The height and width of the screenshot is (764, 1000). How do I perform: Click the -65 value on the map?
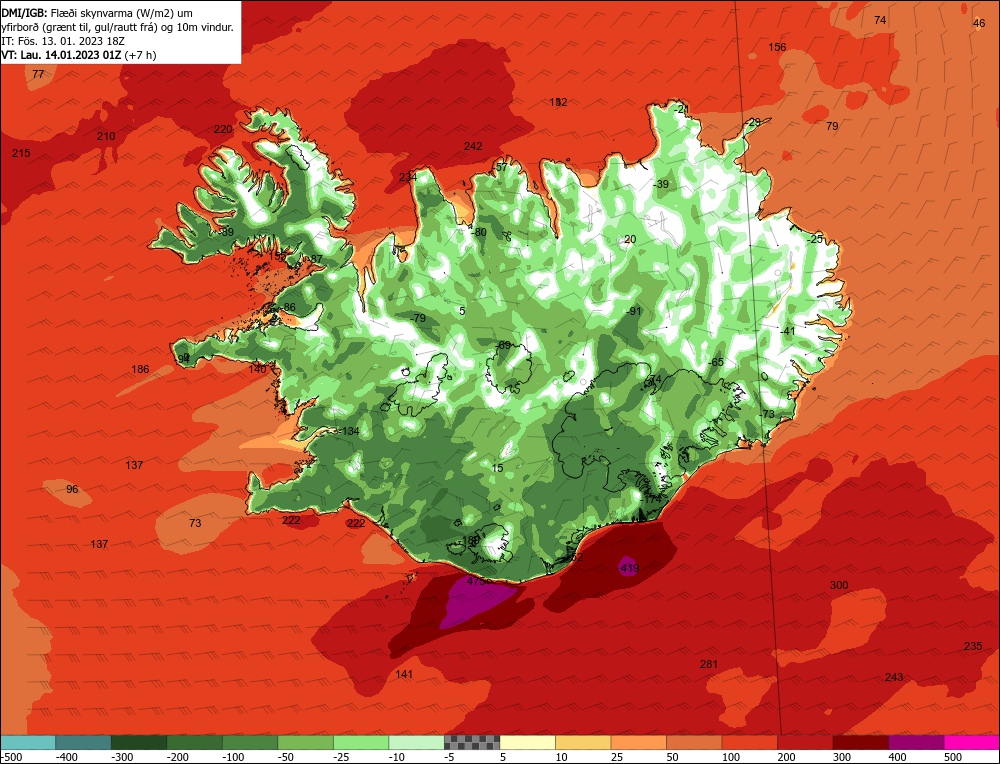(x=716, y=362)
